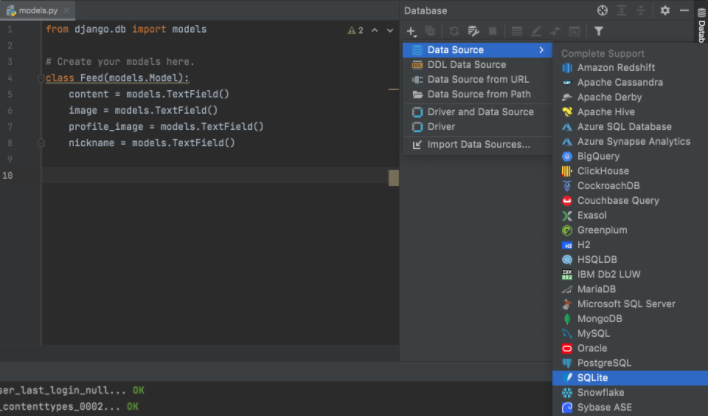Select Oracle data source
This screenshot has height=416, width=708.
(630, 348)
